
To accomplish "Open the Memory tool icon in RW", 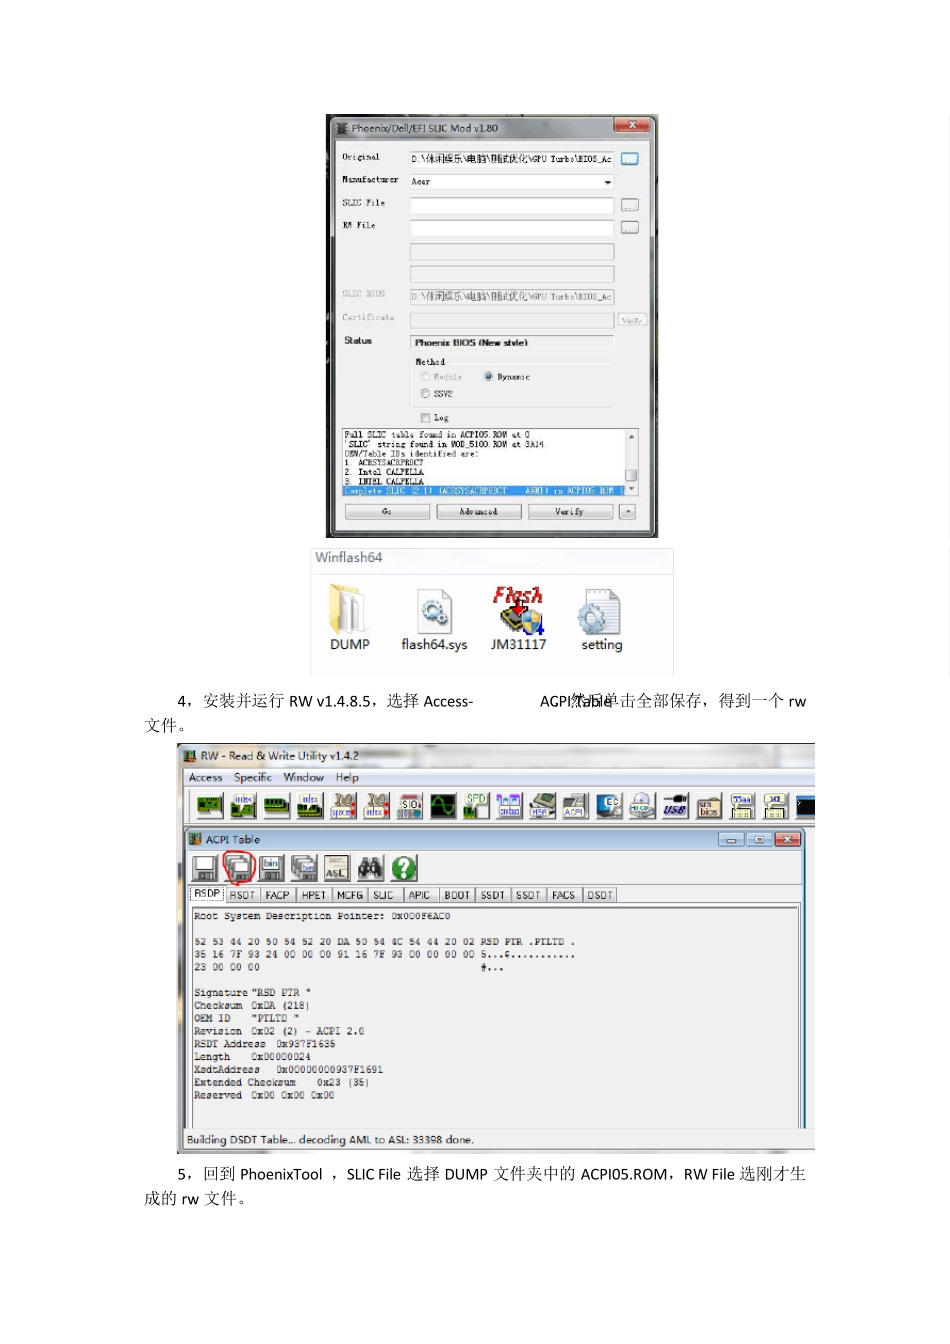I will 277,806.
